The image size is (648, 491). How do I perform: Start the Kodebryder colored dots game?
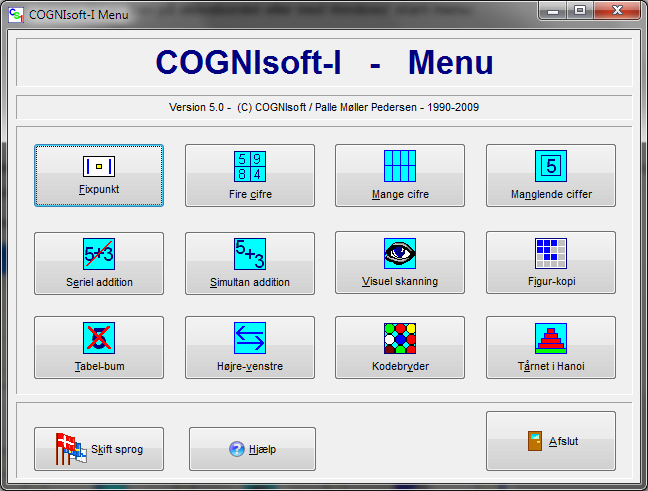tap(400, 347)
